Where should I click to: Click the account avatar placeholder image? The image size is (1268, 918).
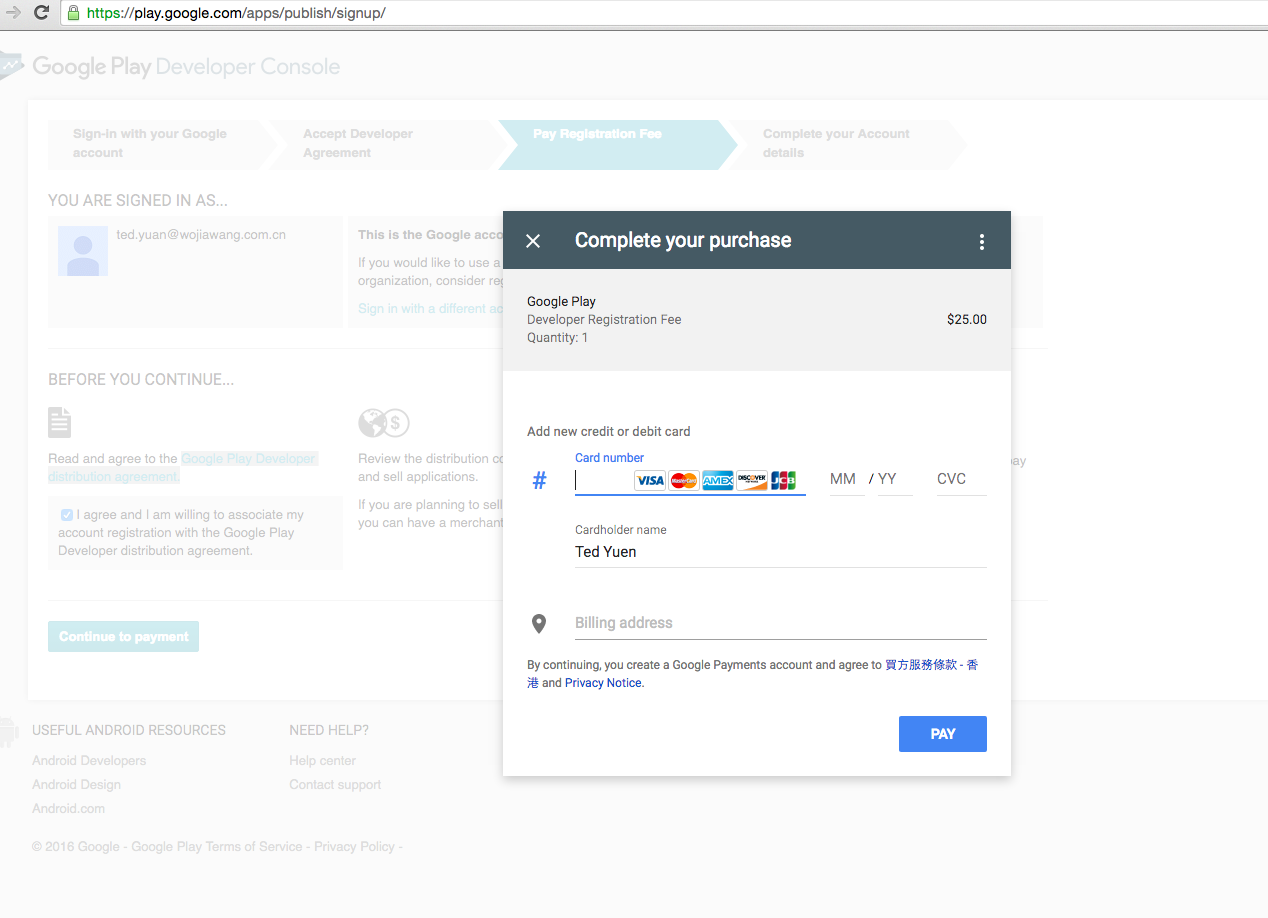[83, 251]
